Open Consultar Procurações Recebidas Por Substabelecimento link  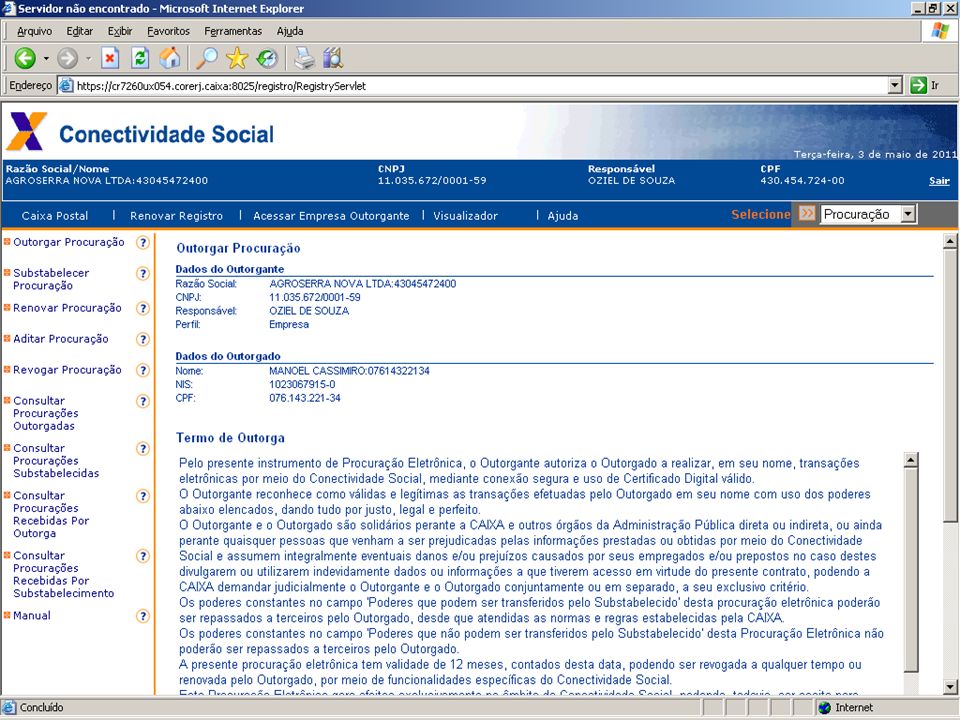[x=64, y=574]
